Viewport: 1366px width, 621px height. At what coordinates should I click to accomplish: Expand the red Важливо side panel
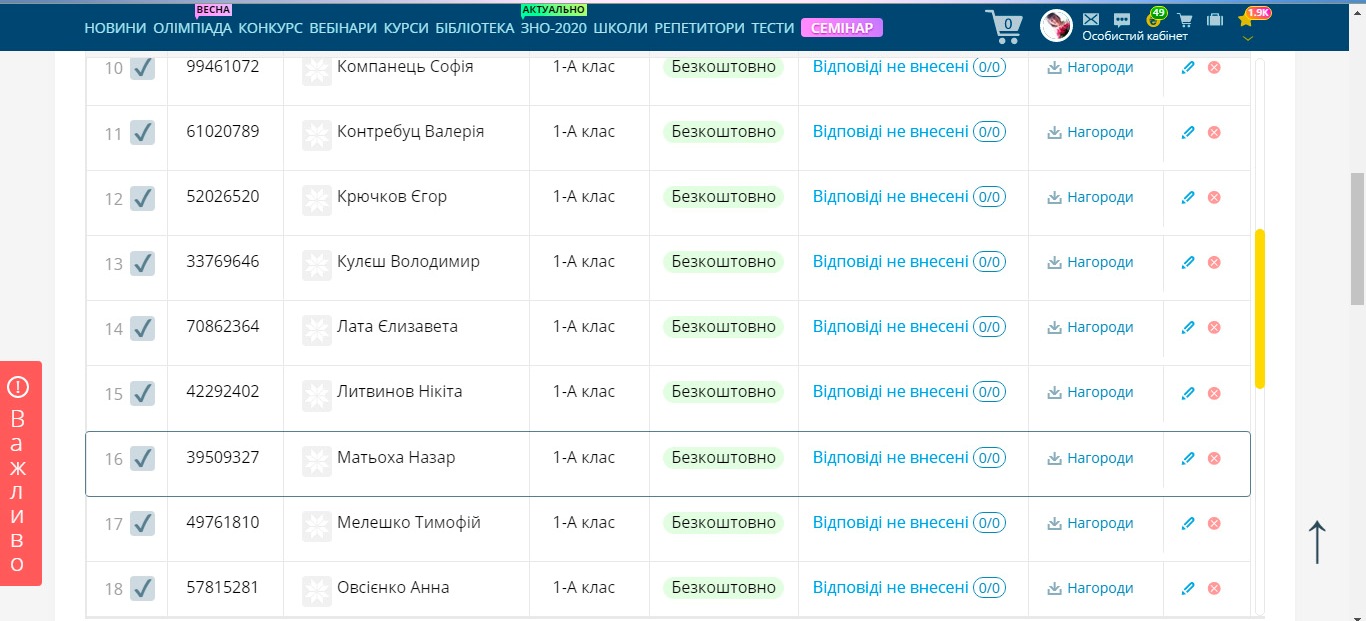[x=20, y=472]
